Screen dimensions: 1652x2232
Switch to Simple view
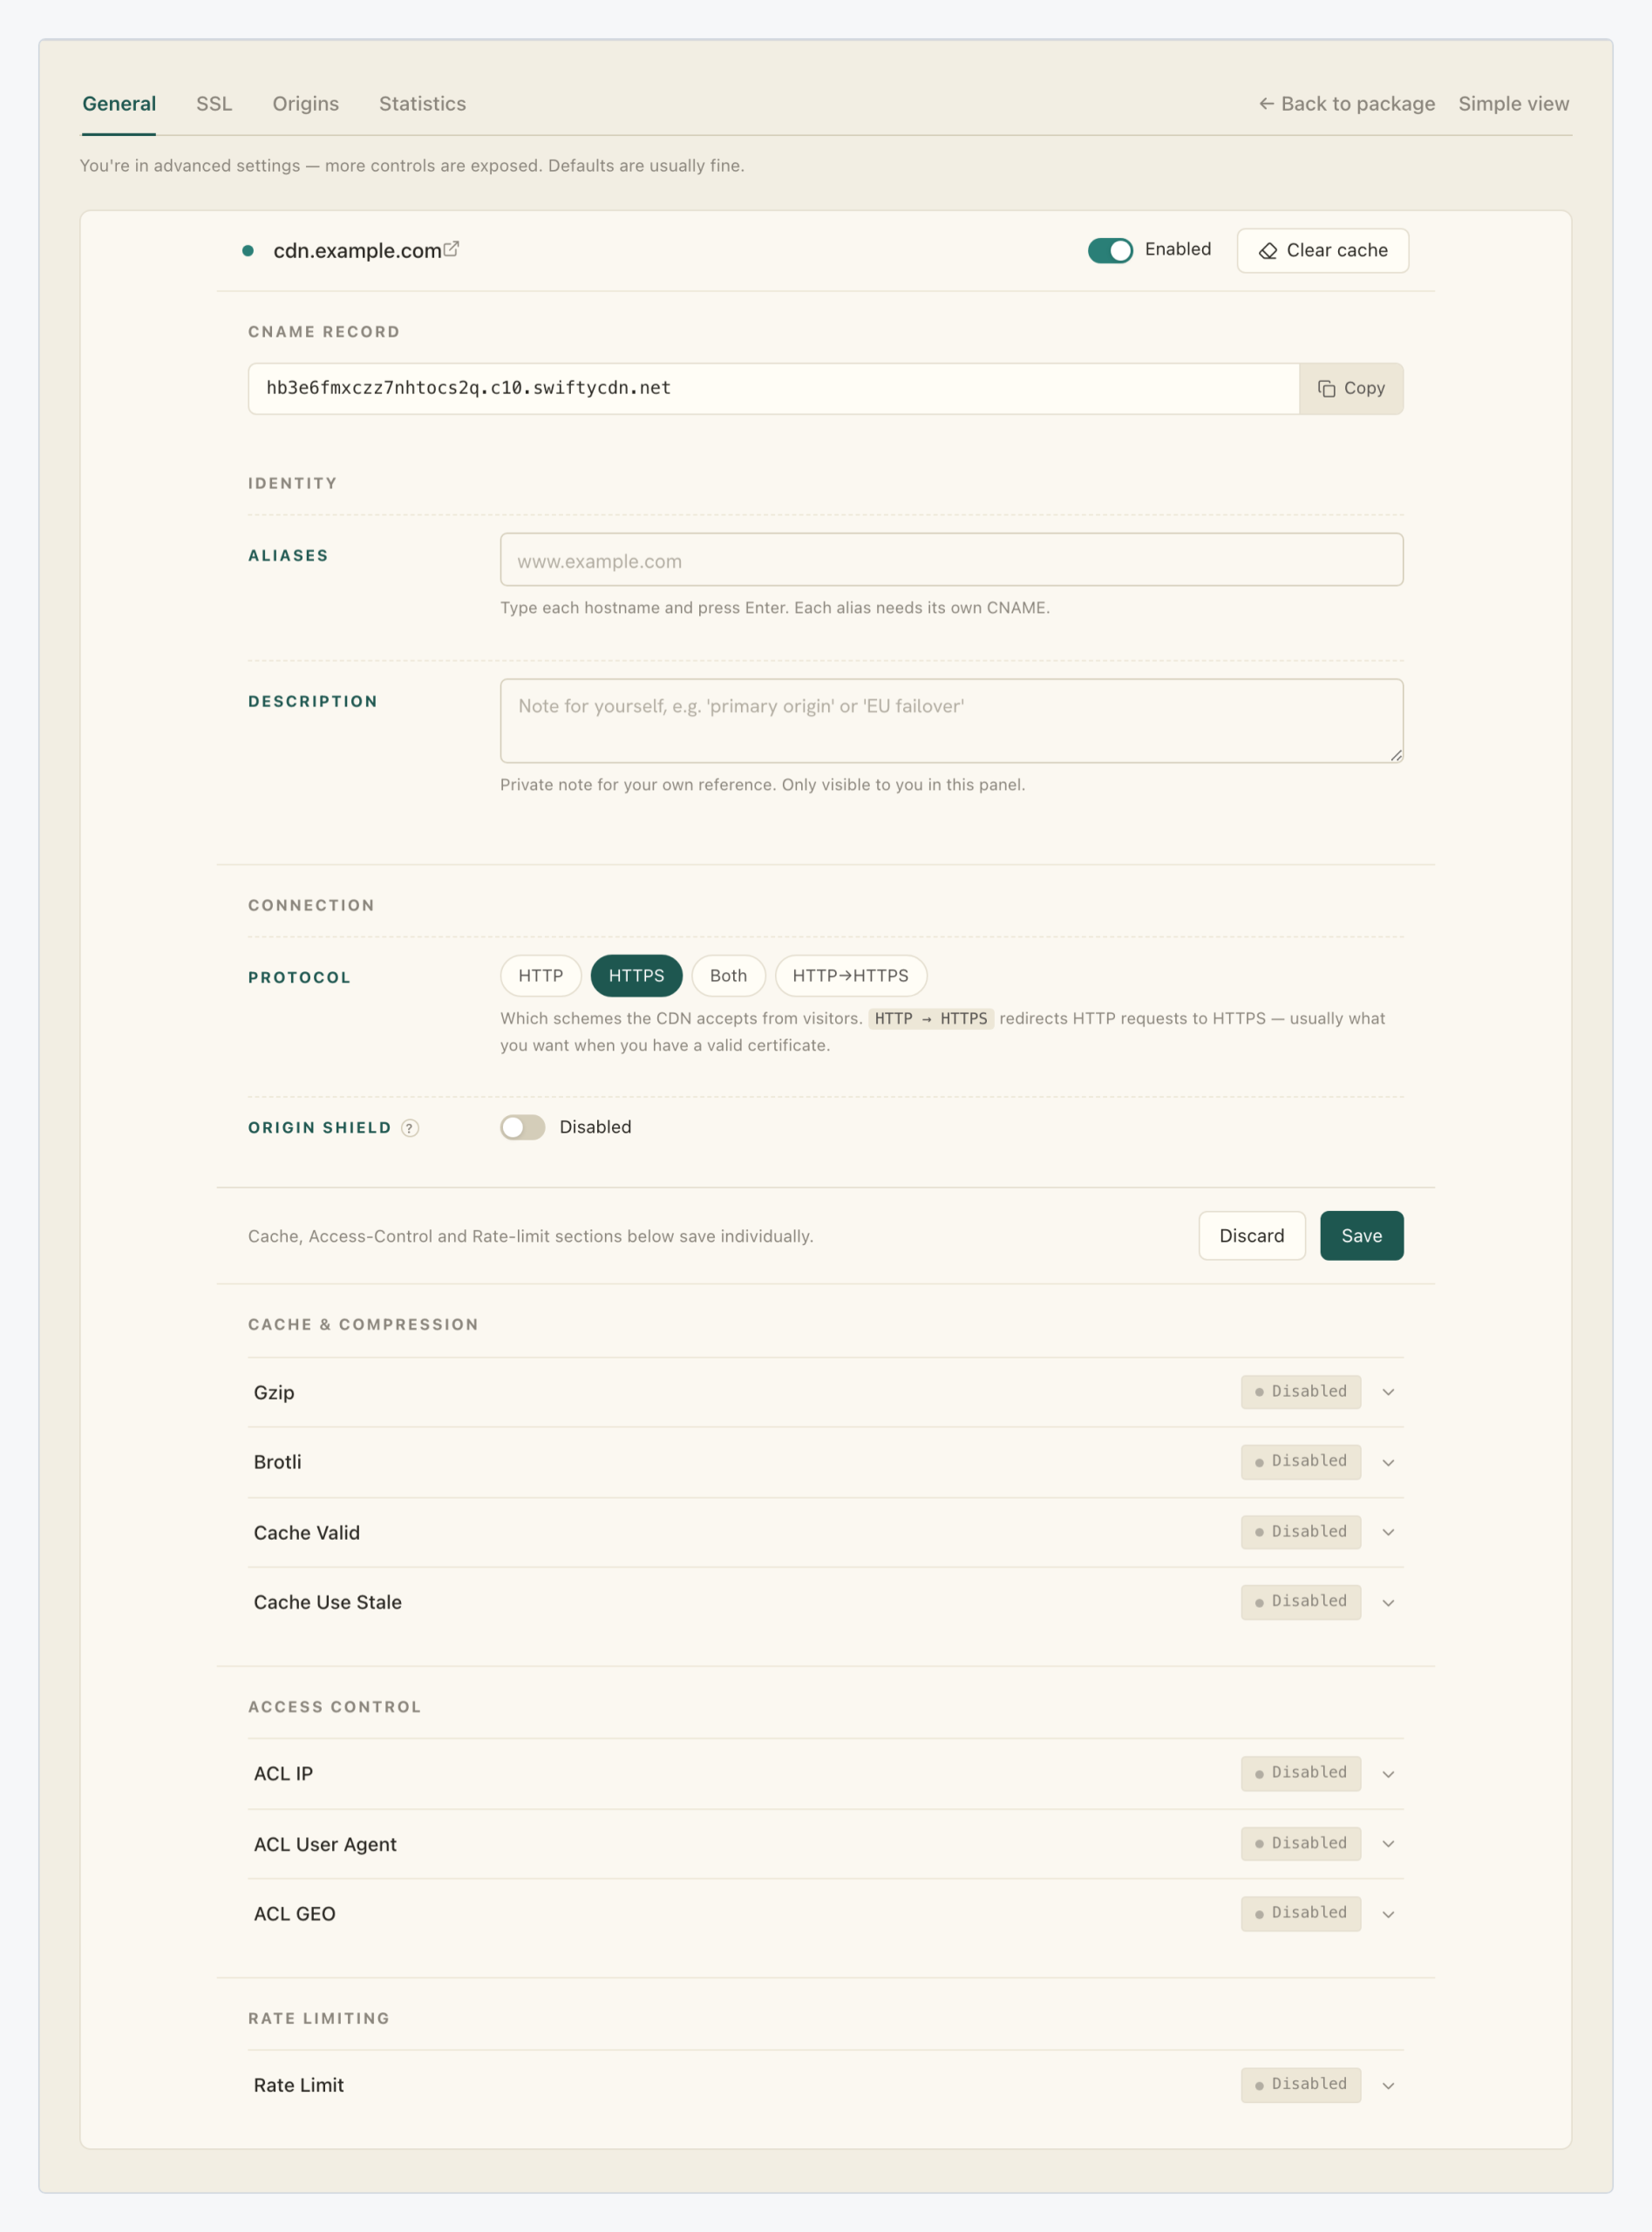(x=1513, y=104)
